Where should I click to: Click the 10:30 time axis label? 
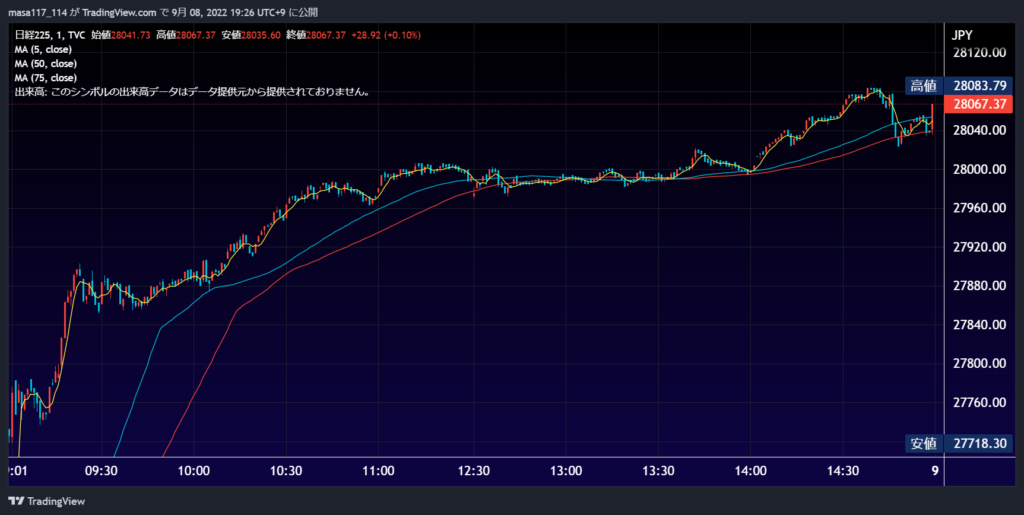(287, 471)
